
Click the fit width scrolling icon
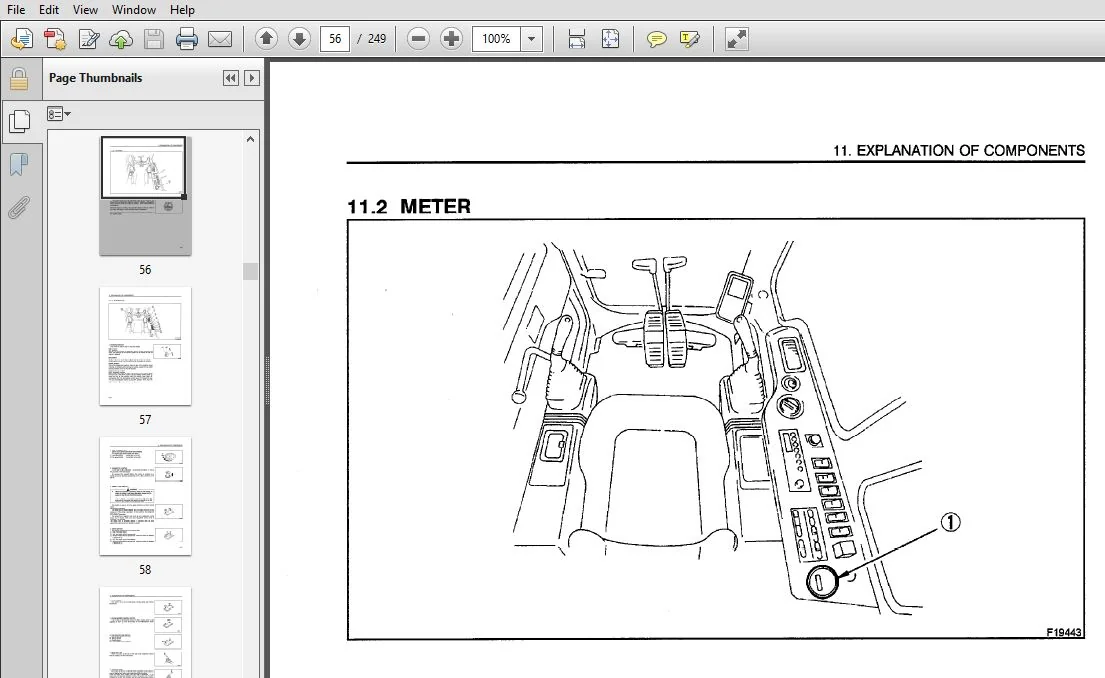pyautogui.click(x=576, y=39)
